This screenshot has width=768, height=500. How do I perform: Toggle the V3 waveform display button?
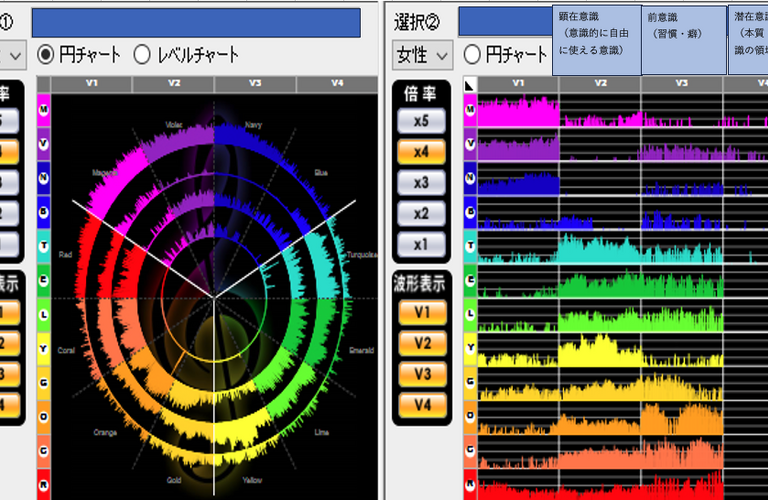pos(423,374)
